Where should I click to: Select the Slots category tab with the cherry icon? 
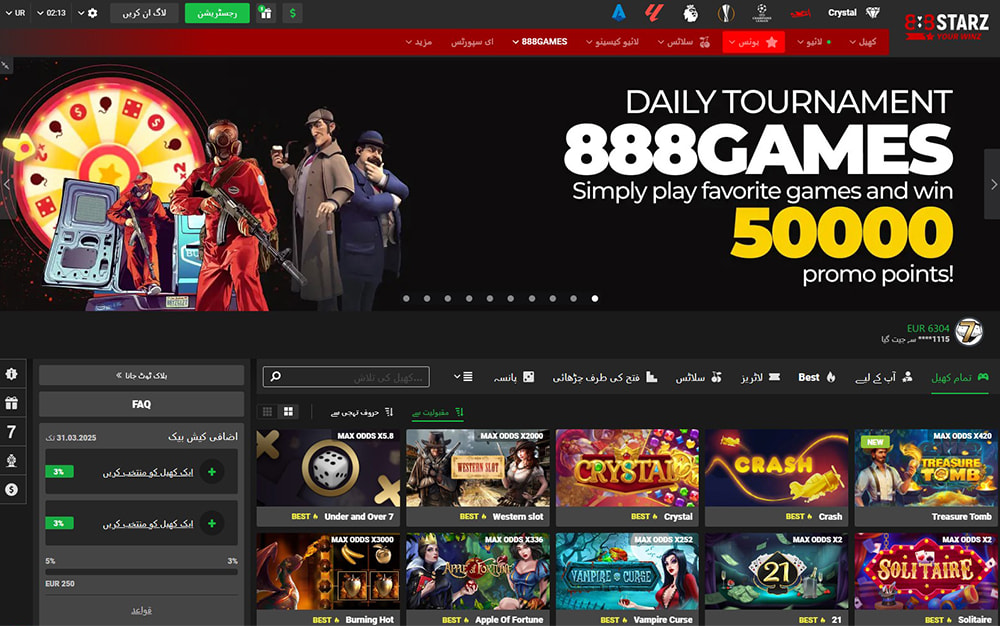[699, 377]
